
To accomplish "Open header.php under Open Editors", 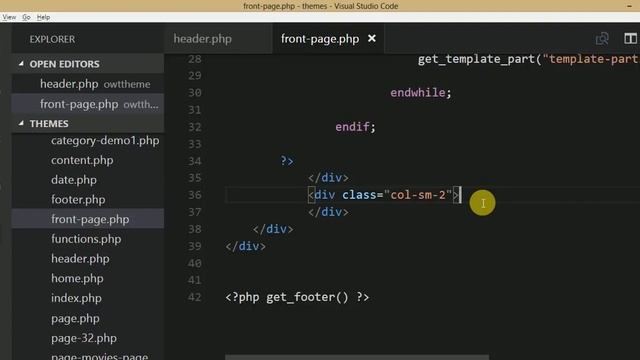I will point(88,84).
